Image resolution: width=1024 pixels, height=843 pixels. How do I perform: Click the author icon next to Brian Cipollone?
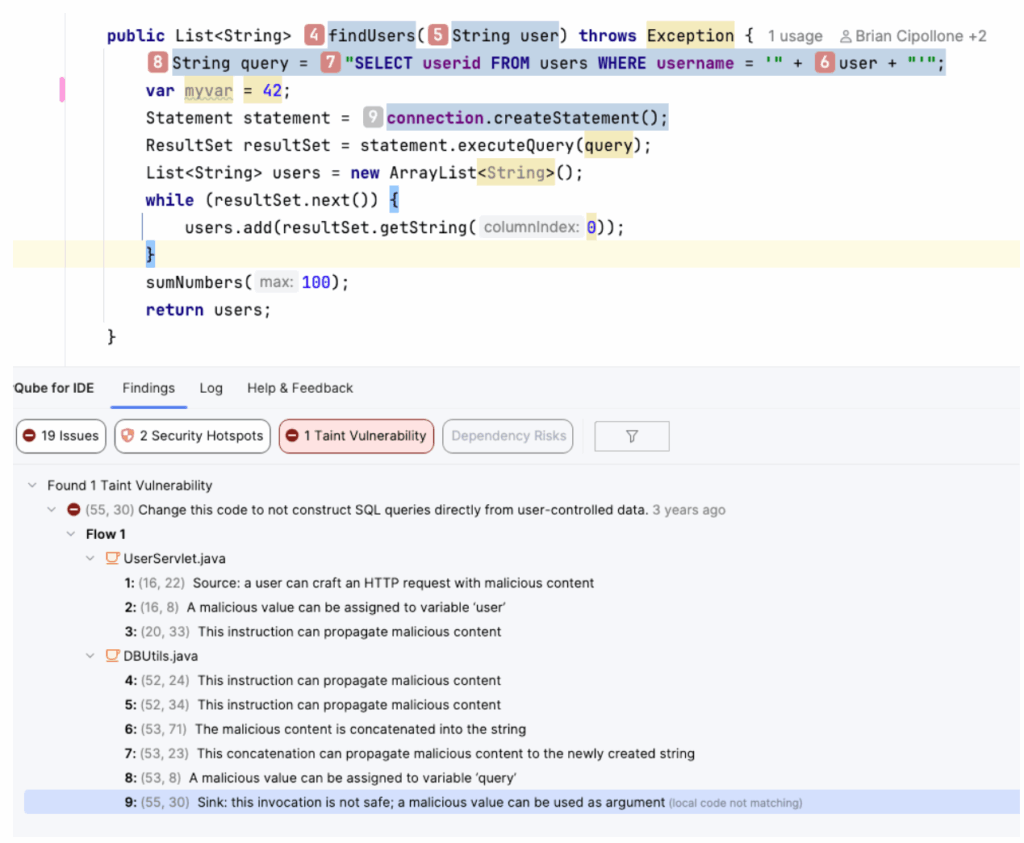[x=846, y=37]
